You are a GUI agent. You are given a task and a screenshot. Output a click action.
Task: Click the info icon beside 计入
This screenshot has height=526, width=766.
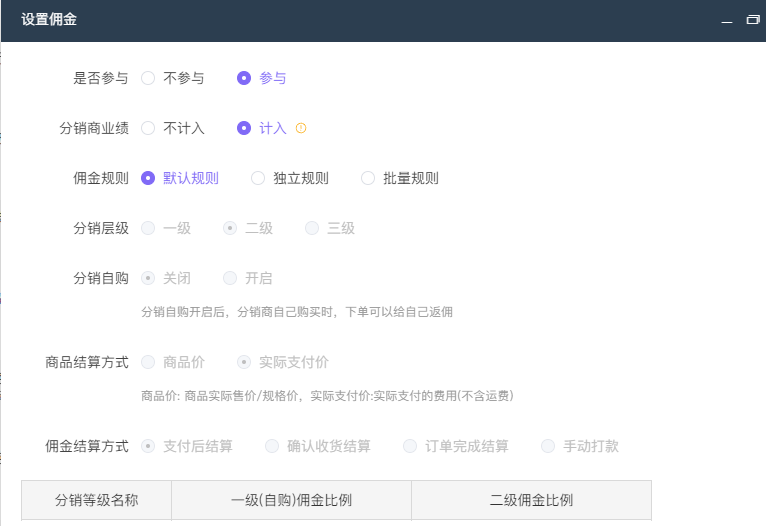click(x=301, y=128)
